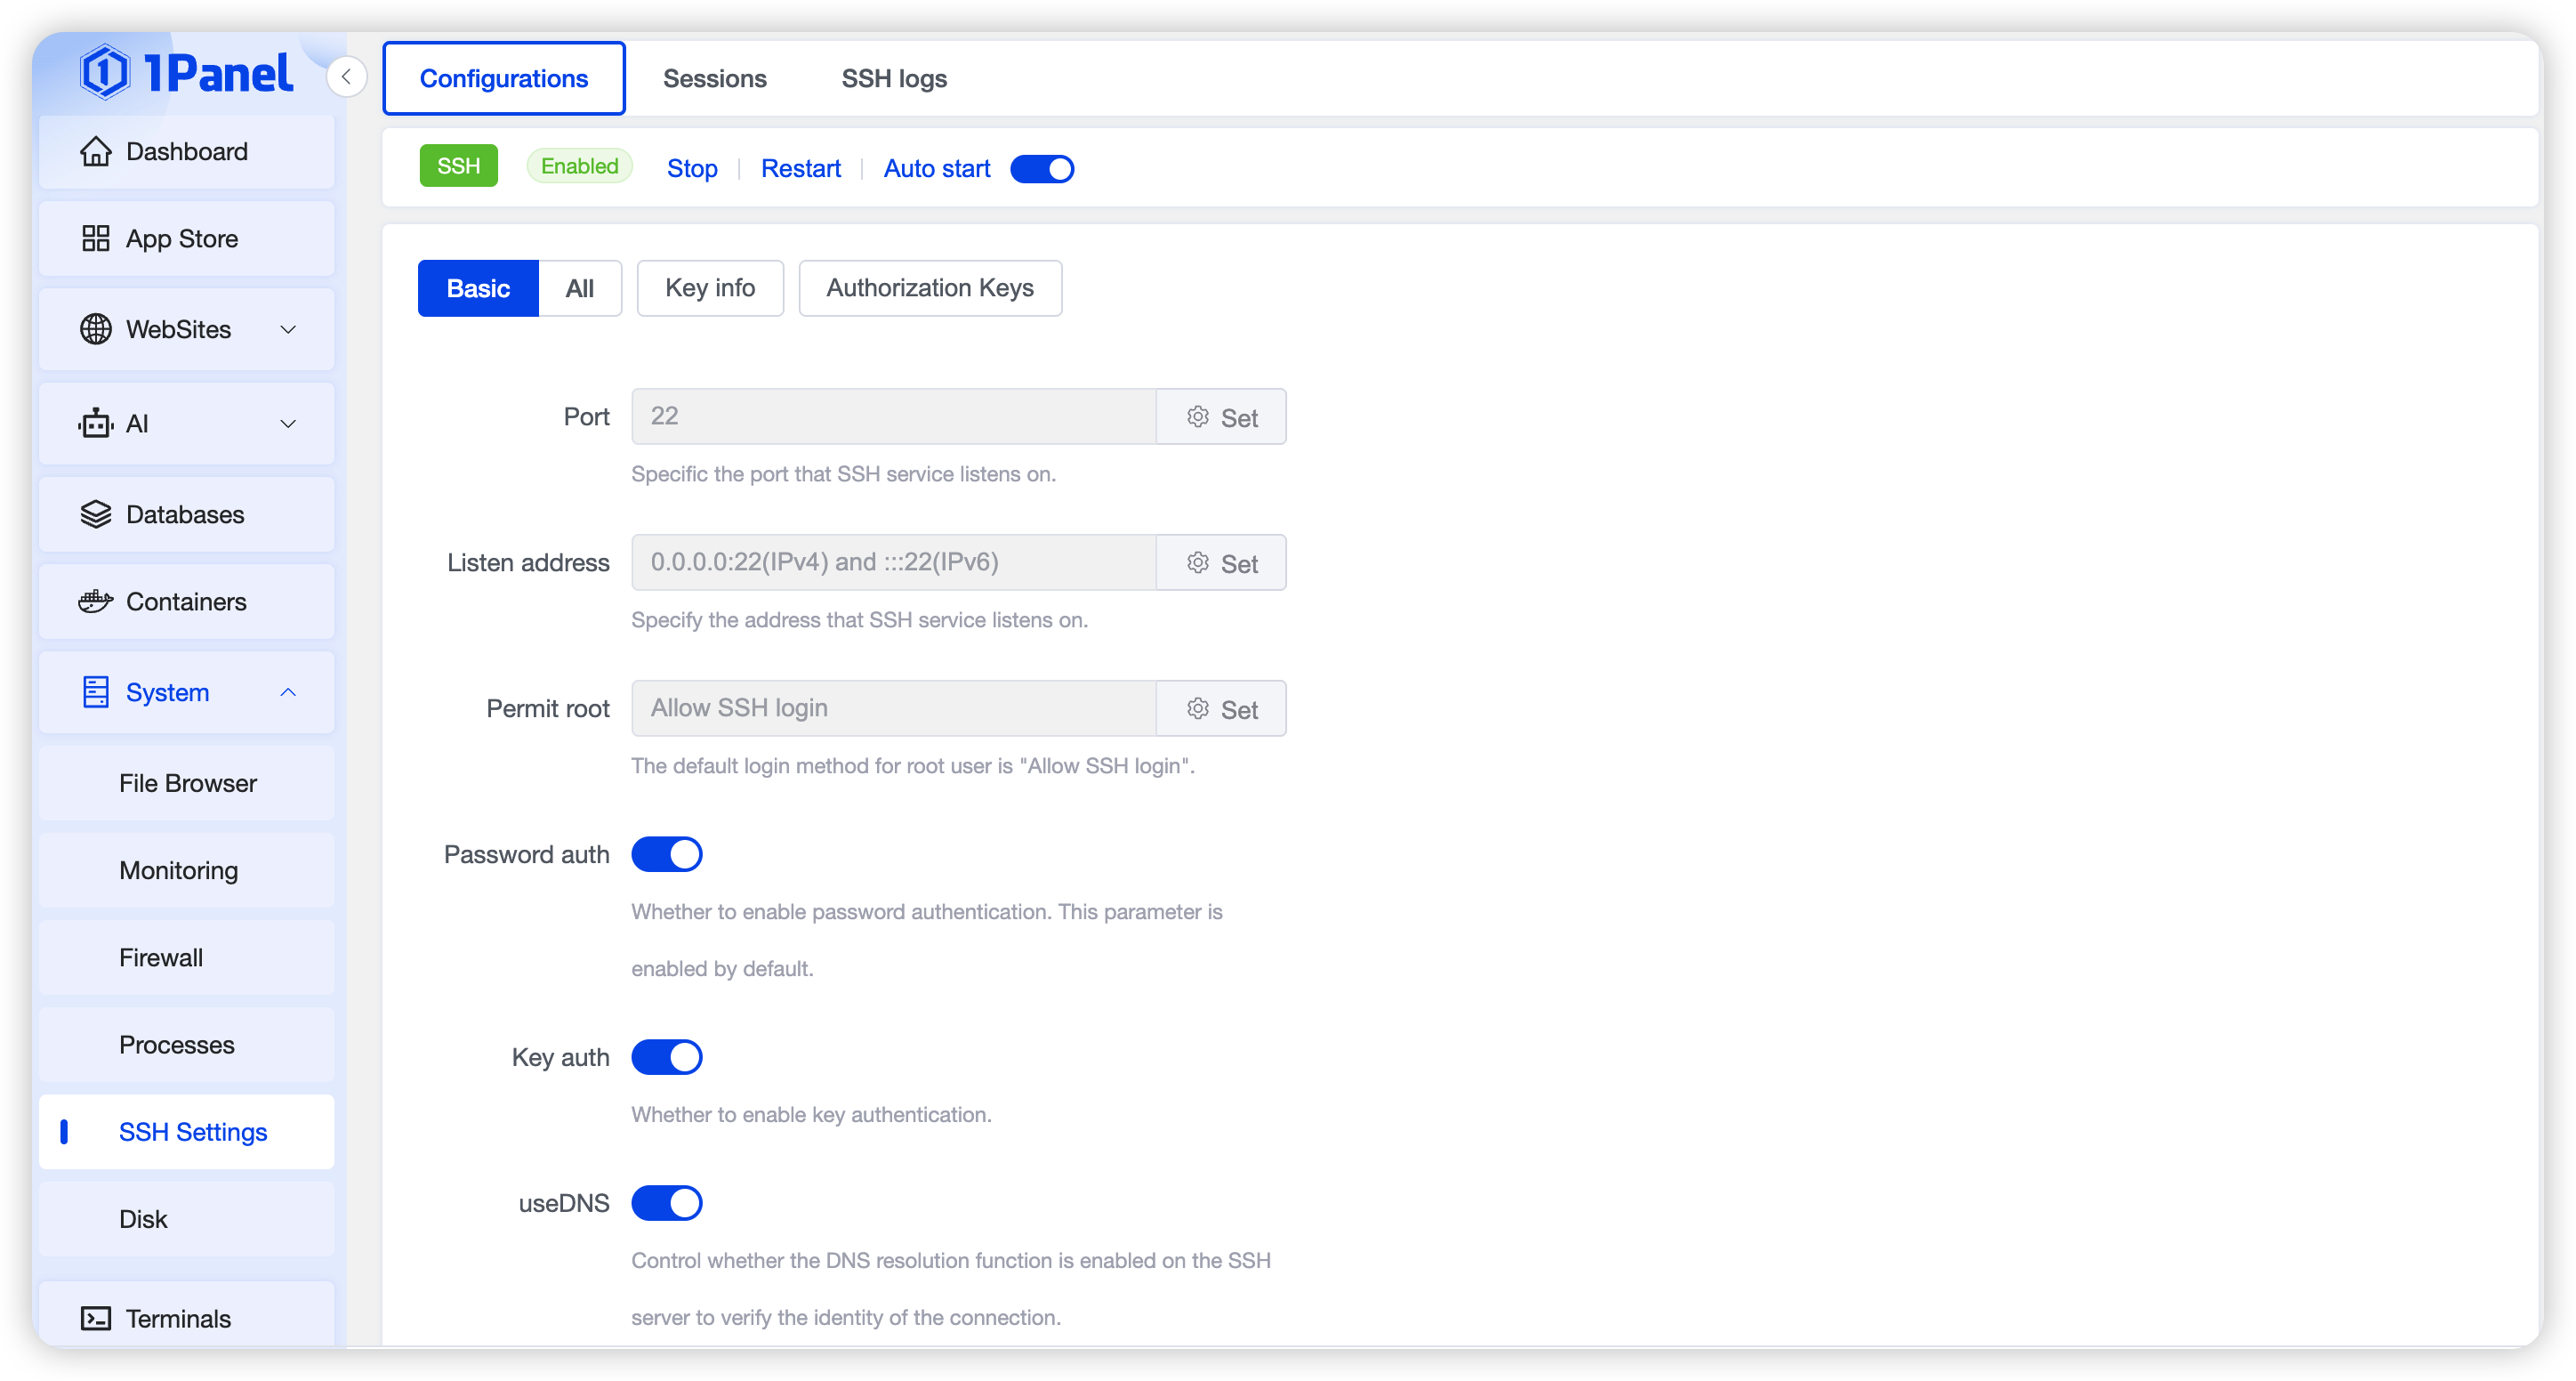The width and height of the screenshot is (2576, 1381).
Task: Disable the Auto start switch
Action: (1042, 169)
